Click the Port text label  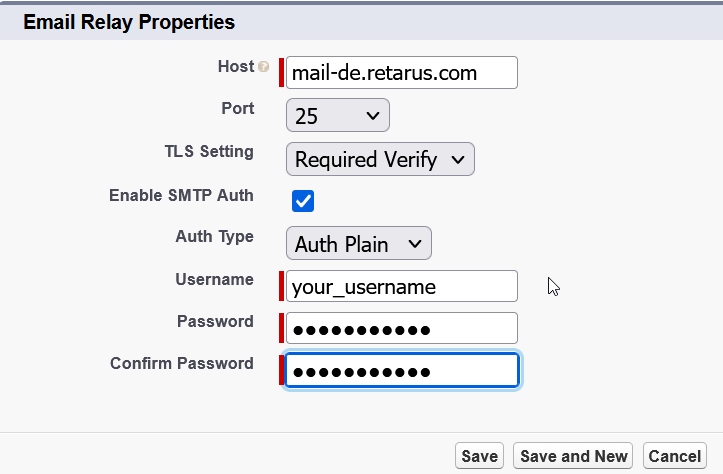point(237,108)
